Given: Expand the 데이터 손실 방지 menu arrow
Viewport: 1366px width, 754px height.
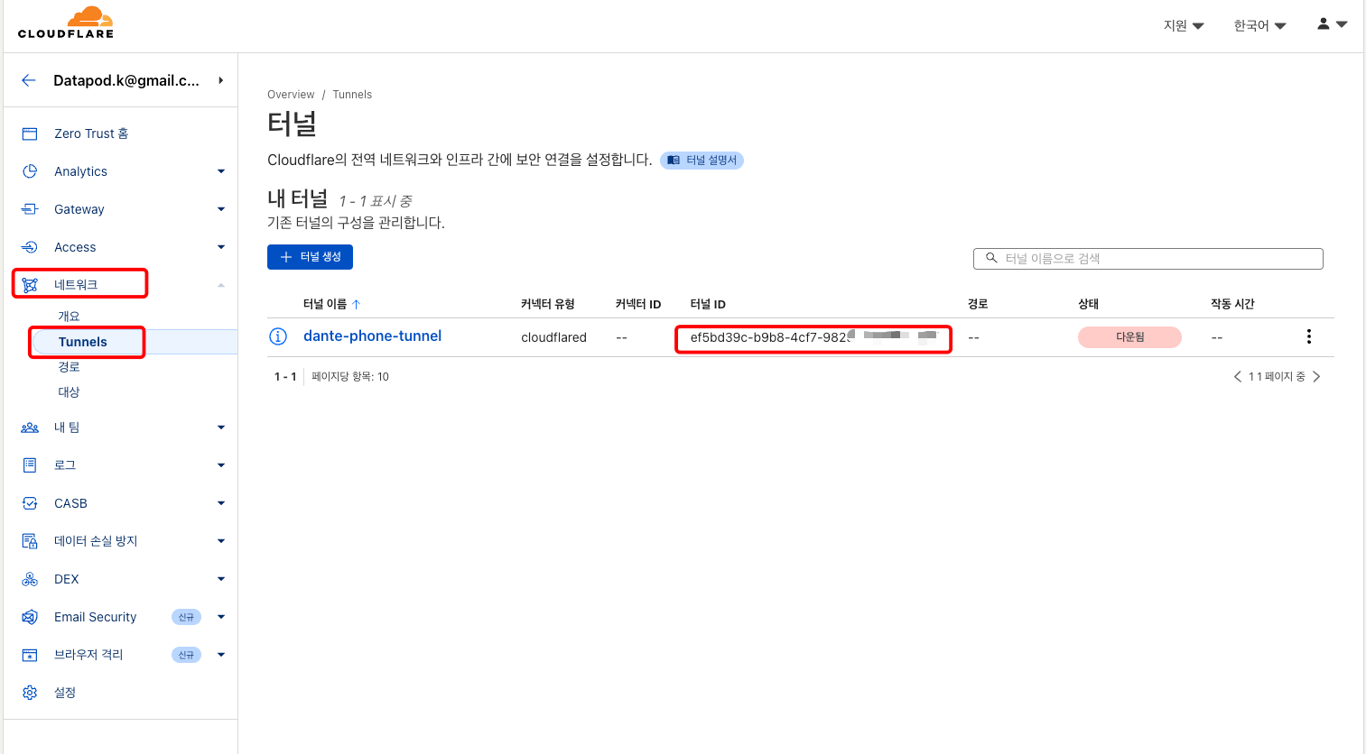Looking at the screenshot, I should (x=221, y=542).
